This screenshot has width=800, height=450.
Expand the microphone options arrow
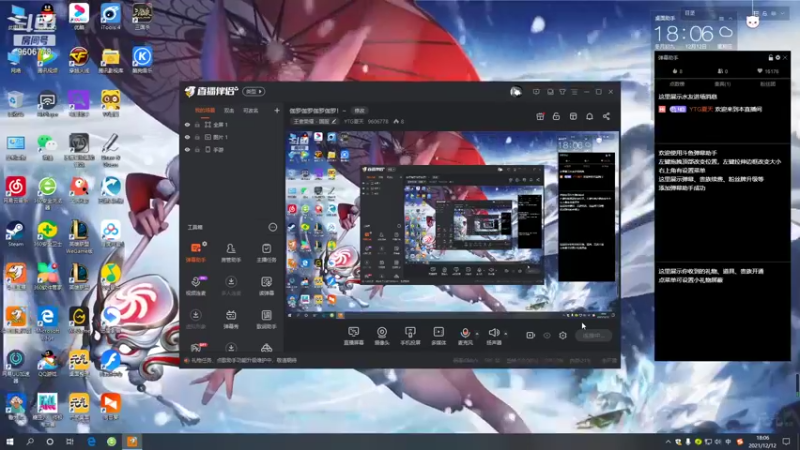pyautogui.click(x=477, y=334)
